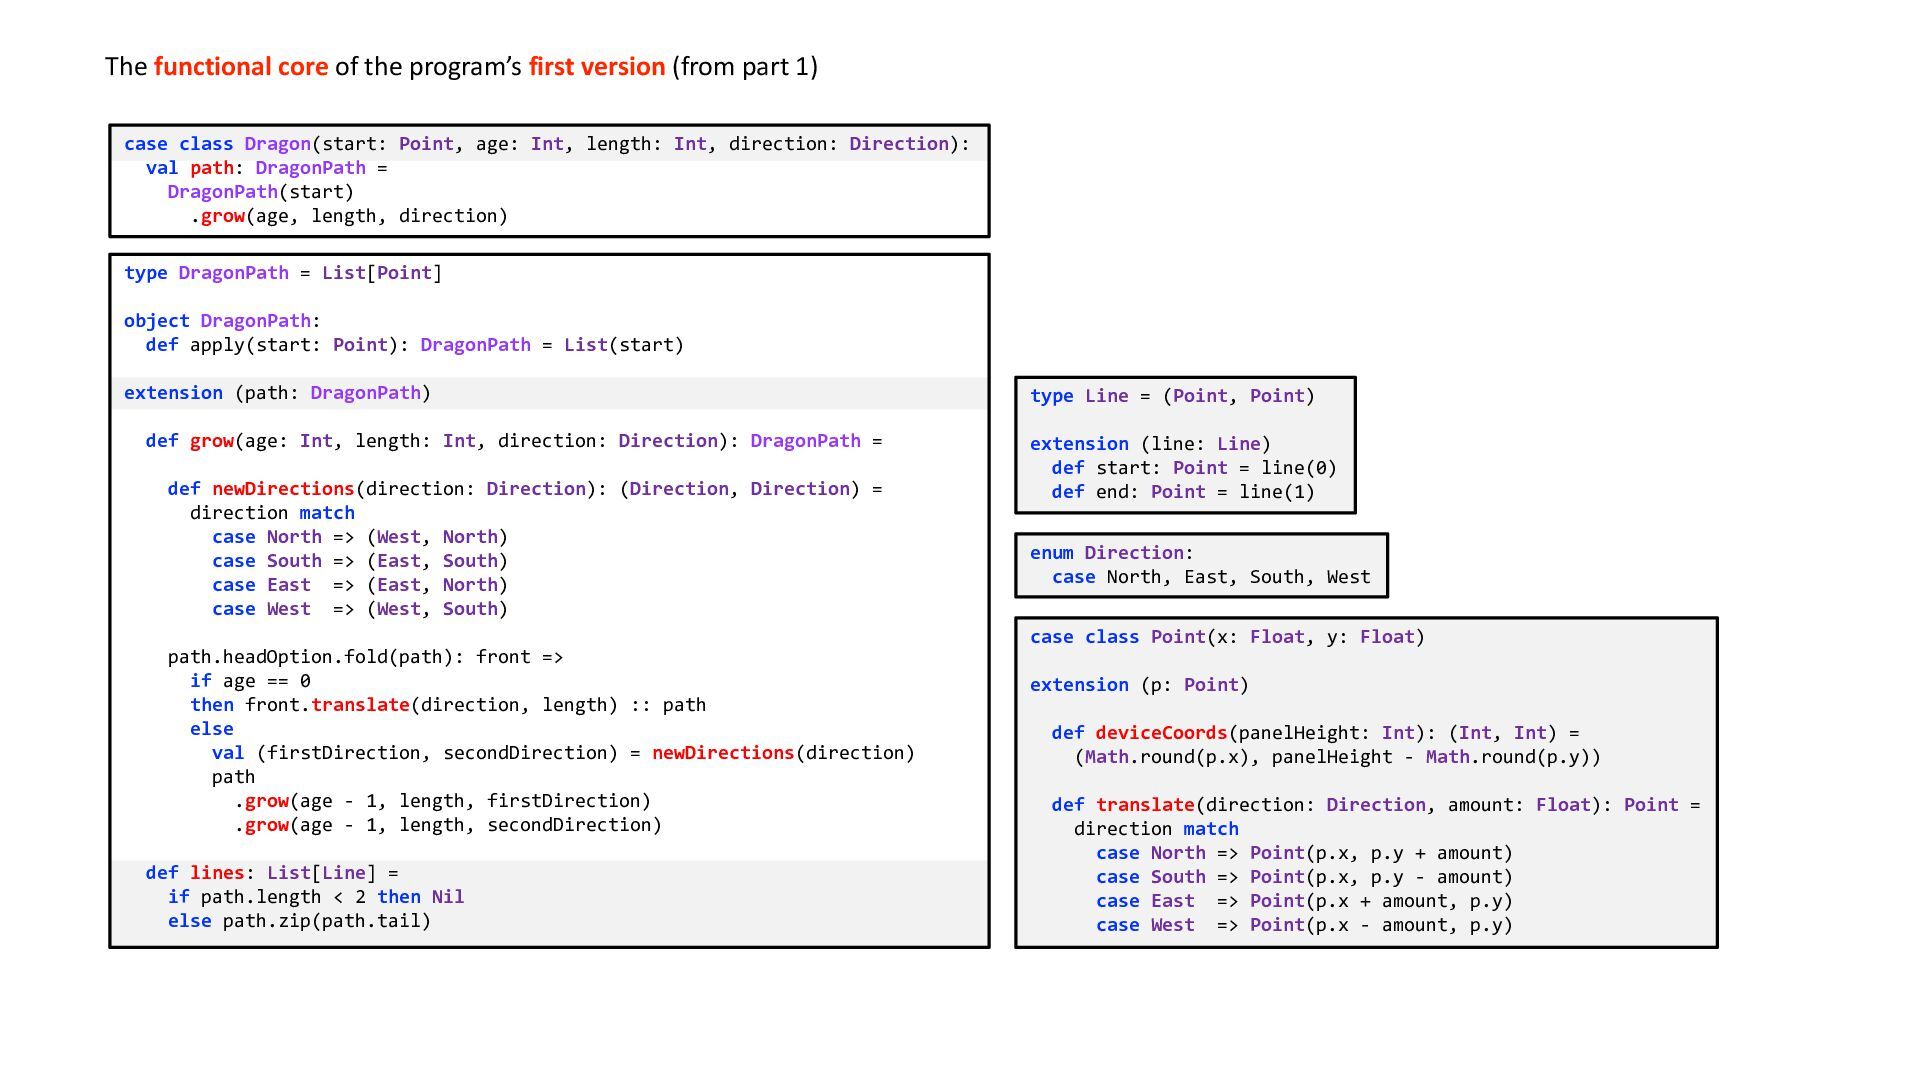Click the 'case North => (West, North)' line
Viewport: 1920px width, 1080px height.
(x=359, y=537)
